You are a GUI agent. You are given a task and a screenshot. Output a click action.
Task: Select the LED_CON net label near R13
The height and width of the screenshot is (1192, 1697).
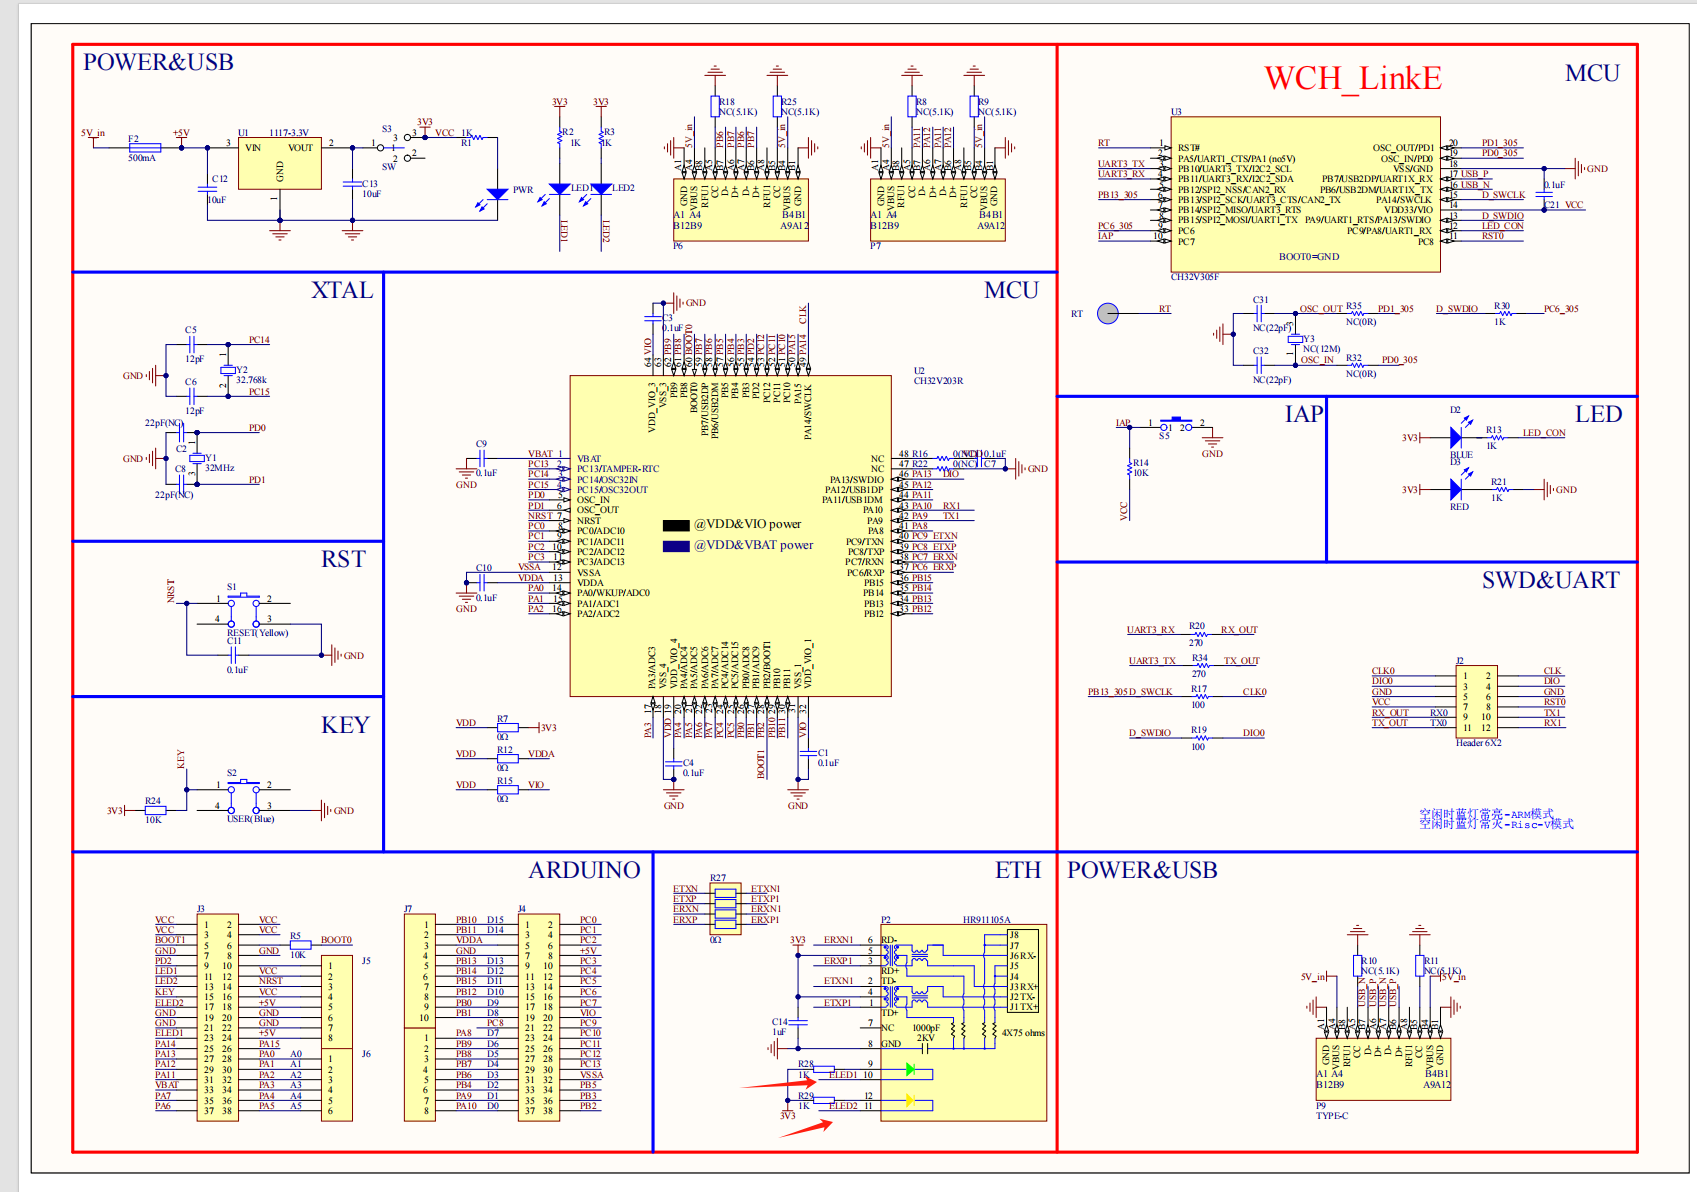tap(1544, 433)
